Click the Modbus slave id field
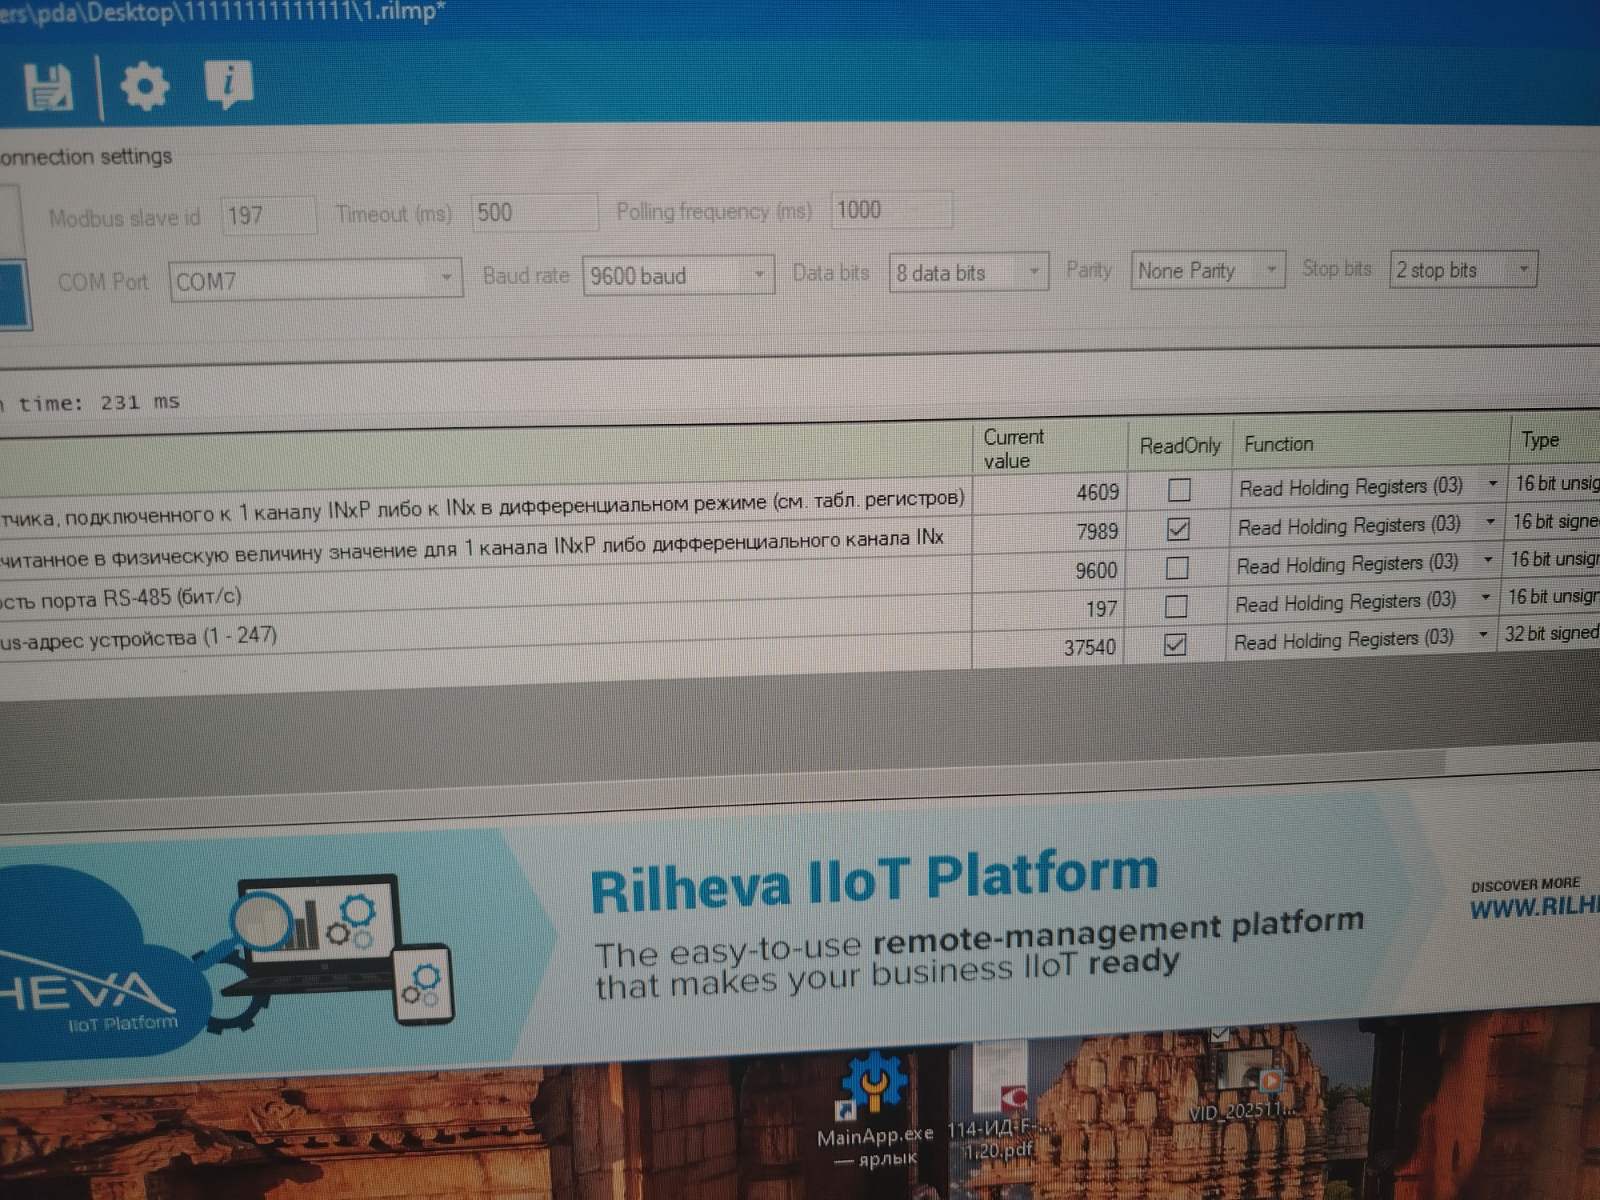 [x=267, y=215]
